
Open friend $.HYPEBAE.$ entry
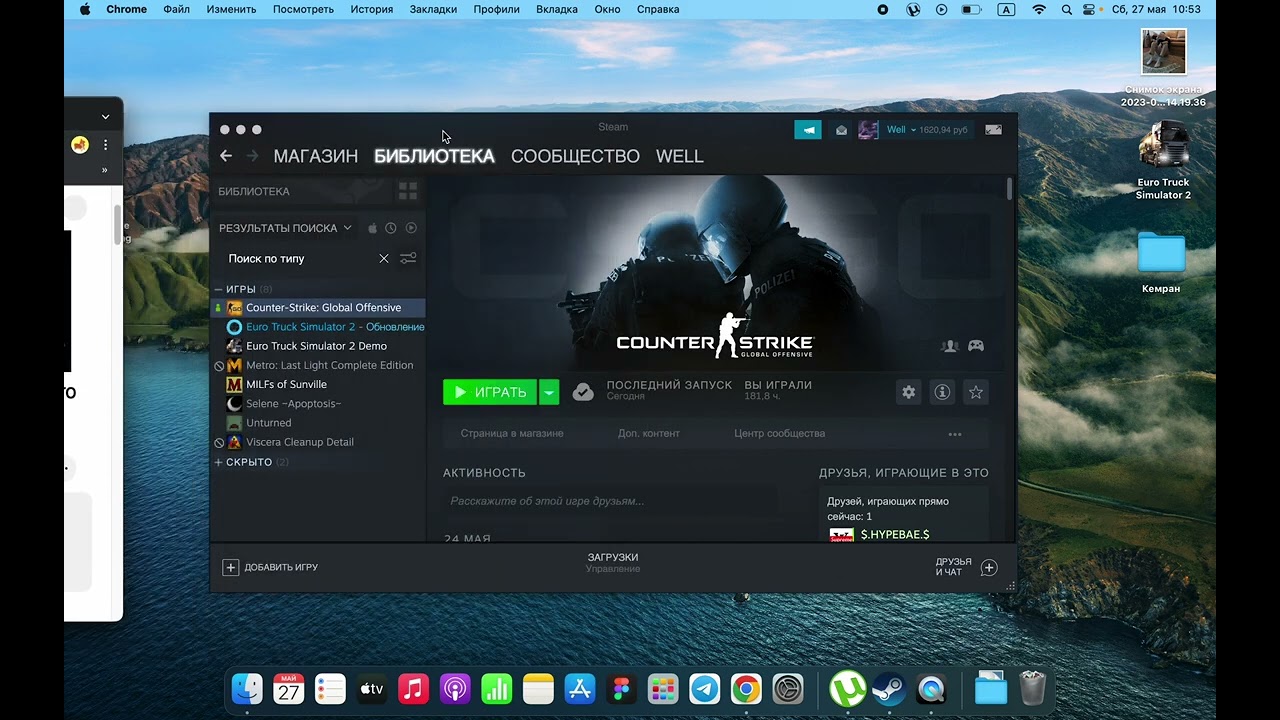coord(880,535)
